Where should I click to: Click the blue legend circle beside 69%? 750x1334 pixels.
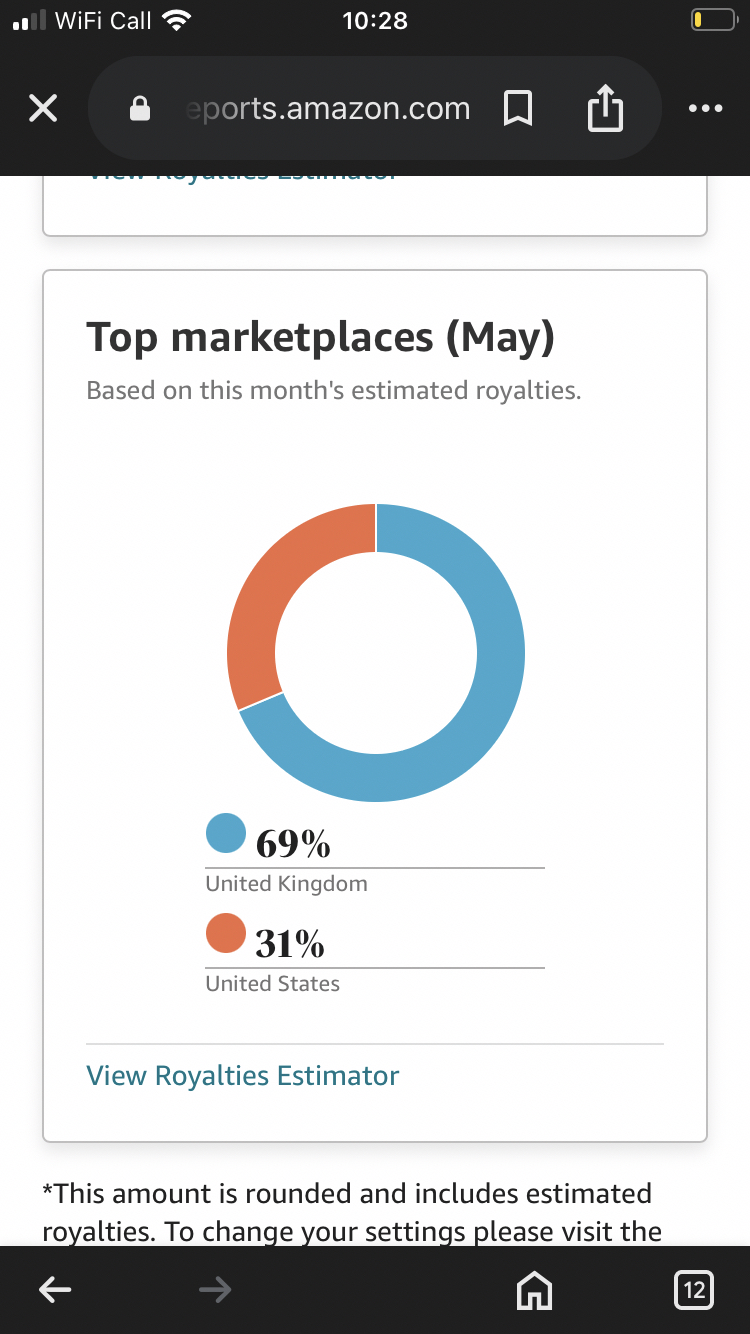point(226,833)
